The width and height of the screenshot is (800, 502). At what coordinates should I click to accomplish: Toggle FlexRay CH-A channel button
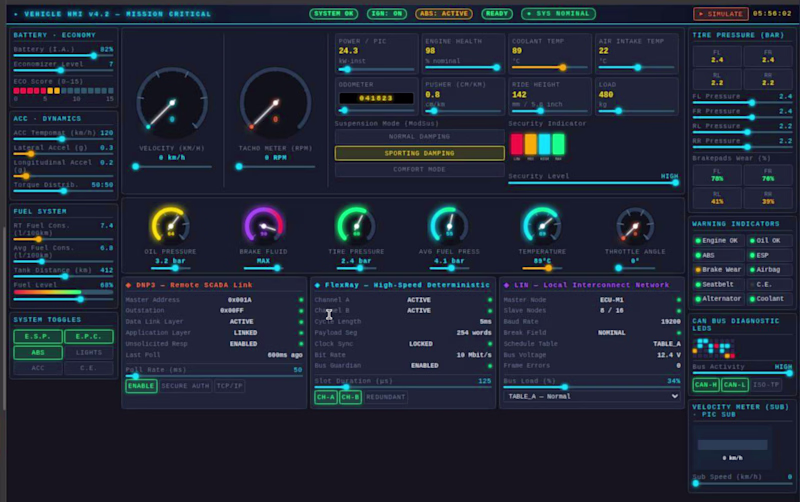(326, 397)
